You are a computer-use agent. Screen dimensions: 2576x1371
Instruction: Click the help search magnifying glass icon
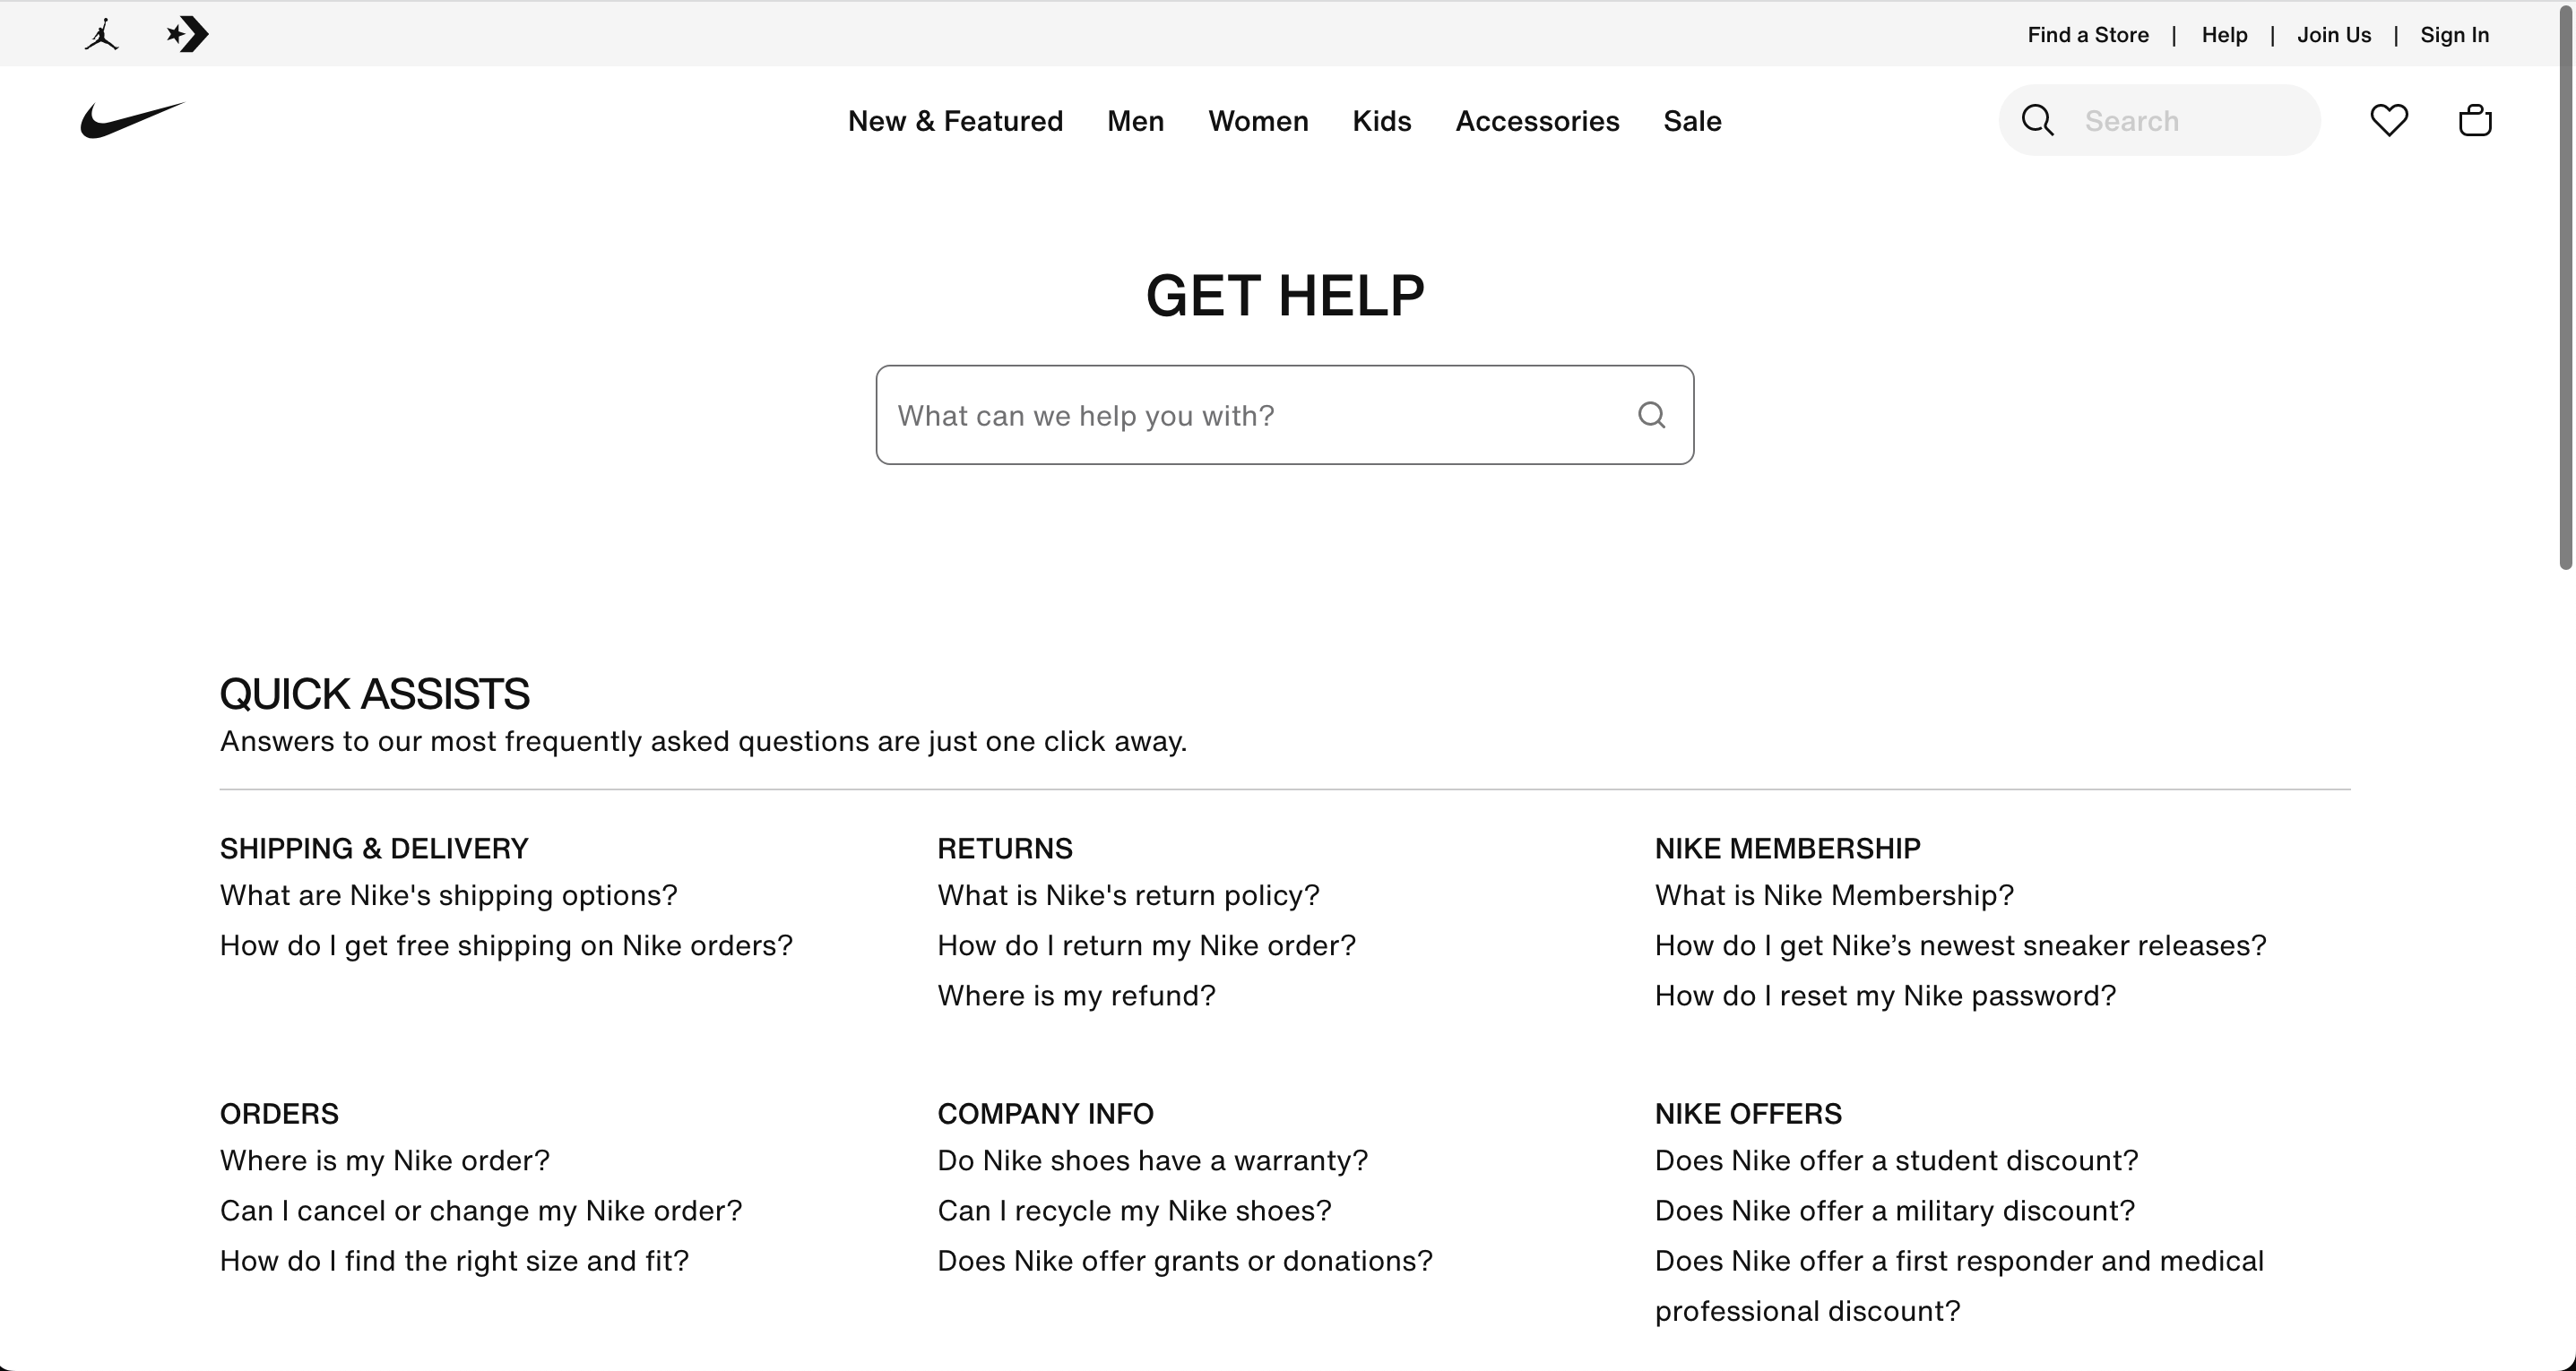click(1647, 414)
